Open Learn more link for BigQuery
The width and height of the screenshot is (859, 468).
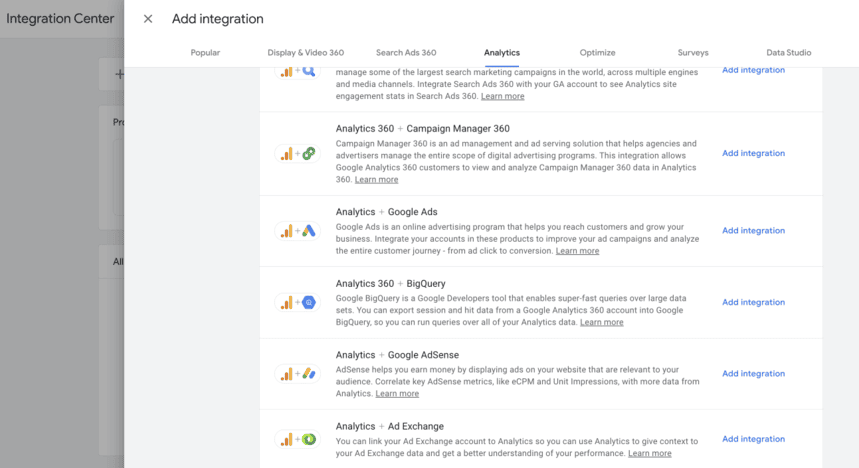point(601,322)
